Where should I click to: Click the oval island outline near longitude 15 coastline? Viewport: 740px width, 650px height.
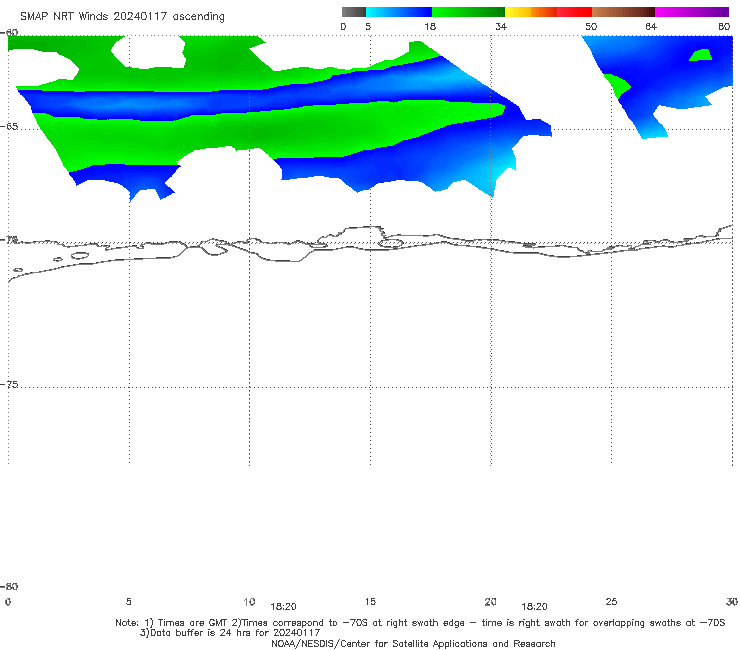[x=391, y=244]
